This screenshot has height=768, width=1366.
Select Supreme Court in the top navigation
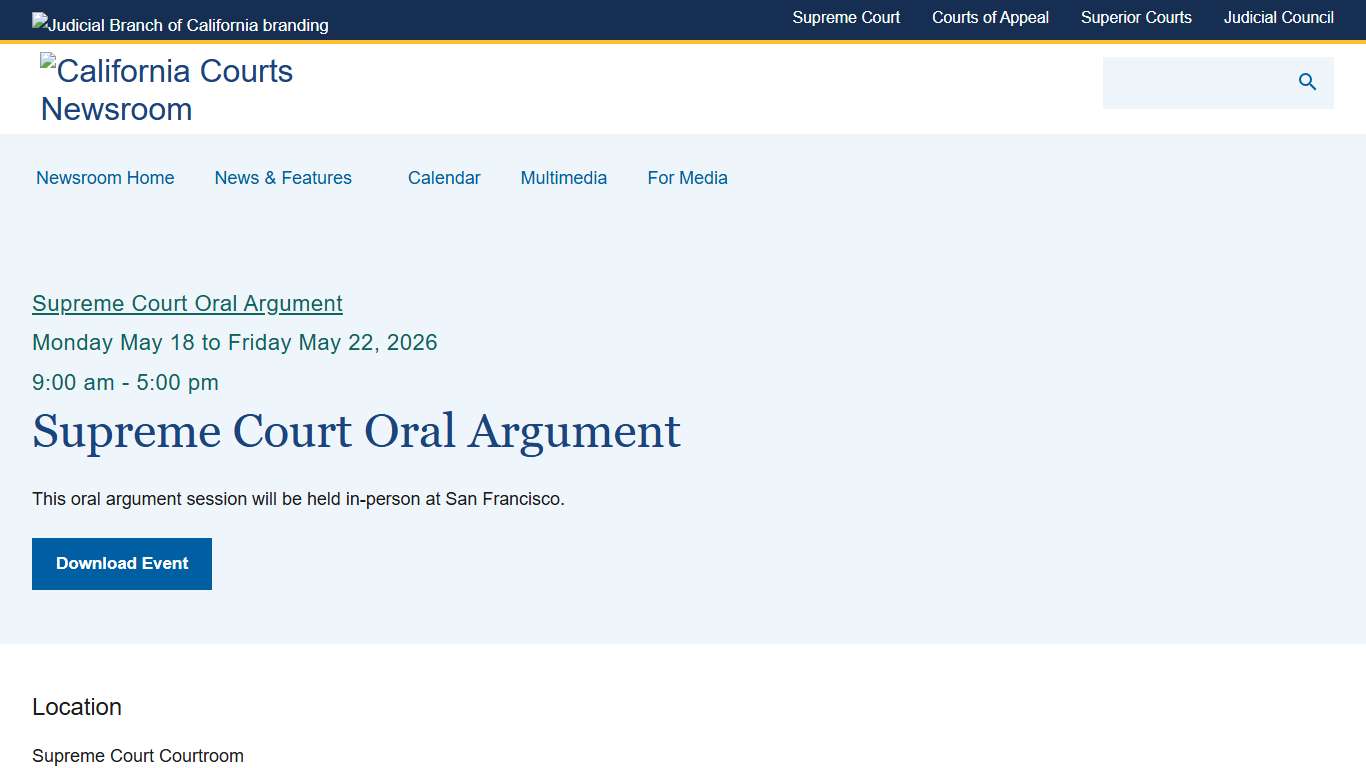click(x=846, y=17)
